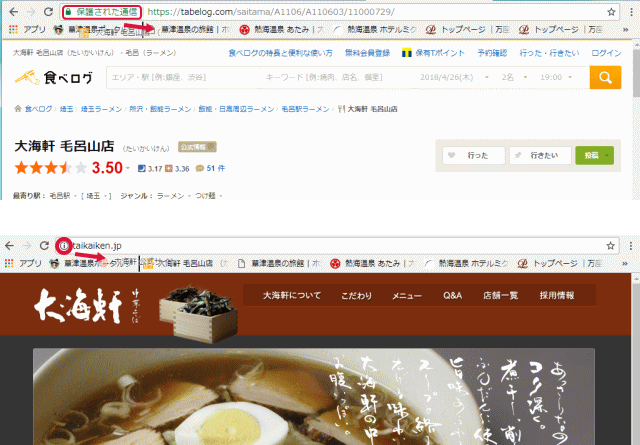Reload the taikaiken.jp page

pyautogui.click(x=44, y=246)
